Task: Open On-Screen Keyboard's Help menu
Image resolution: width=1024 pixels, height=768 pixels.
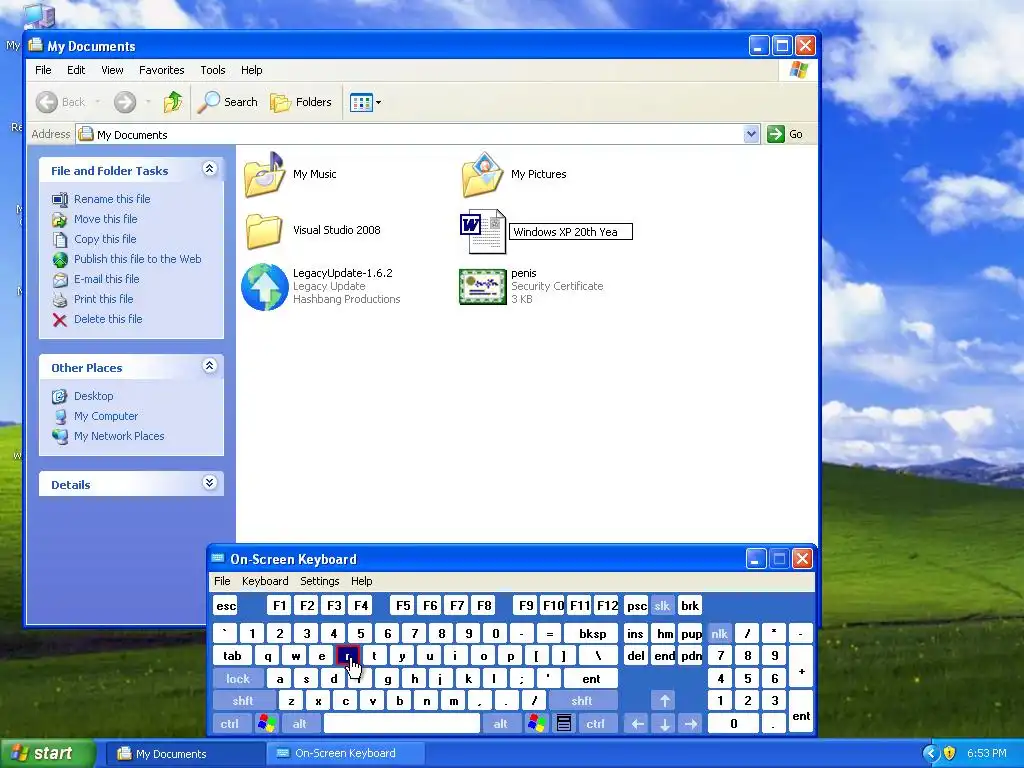Action: [x=361, y=581]
